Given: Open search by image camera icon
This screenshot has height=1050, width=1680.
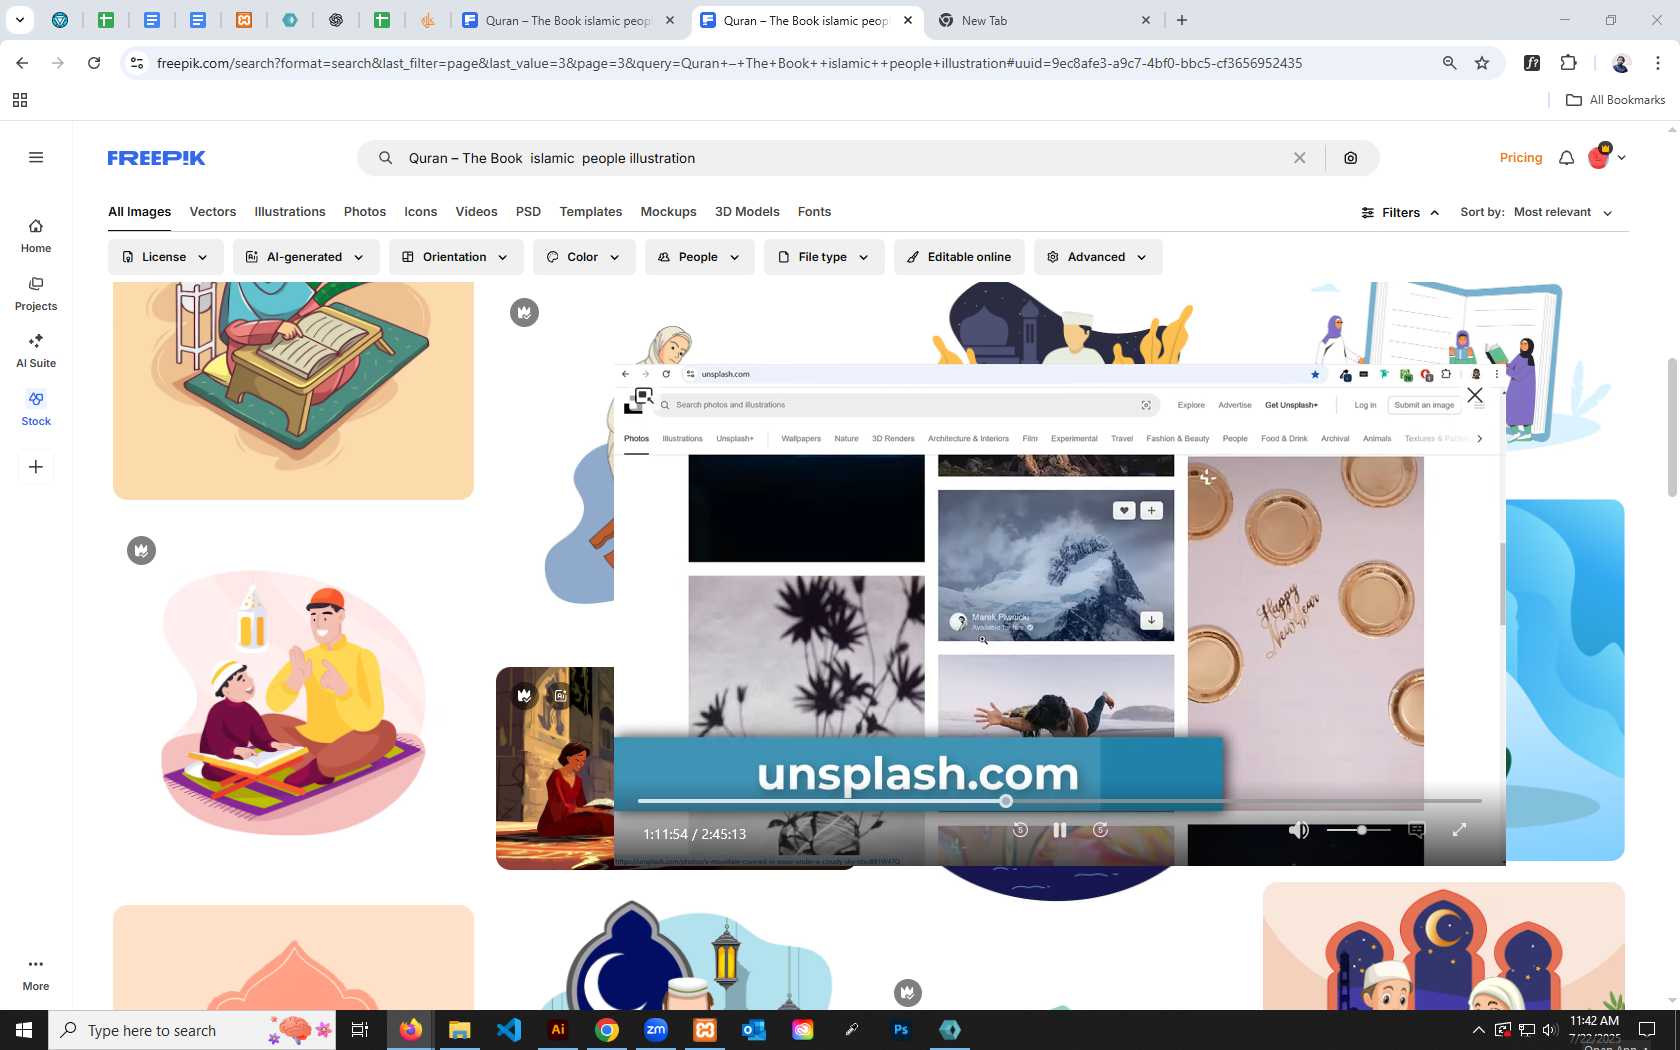Looking at the screenshot, I should pos(1351,158).
